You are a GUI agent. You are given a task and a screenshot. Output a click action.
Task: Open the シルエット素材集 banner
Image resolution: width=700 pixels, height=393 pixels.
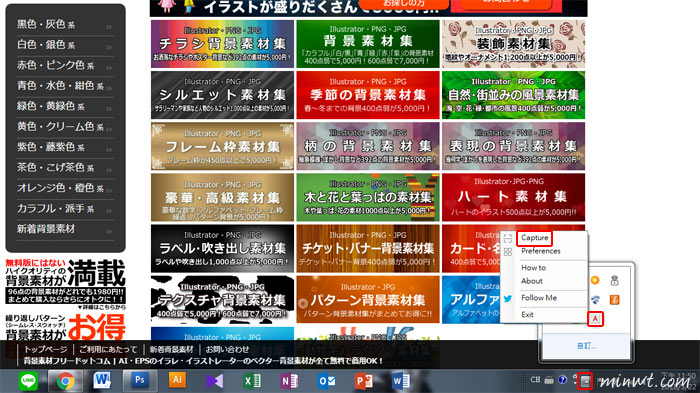click(222, 95)
